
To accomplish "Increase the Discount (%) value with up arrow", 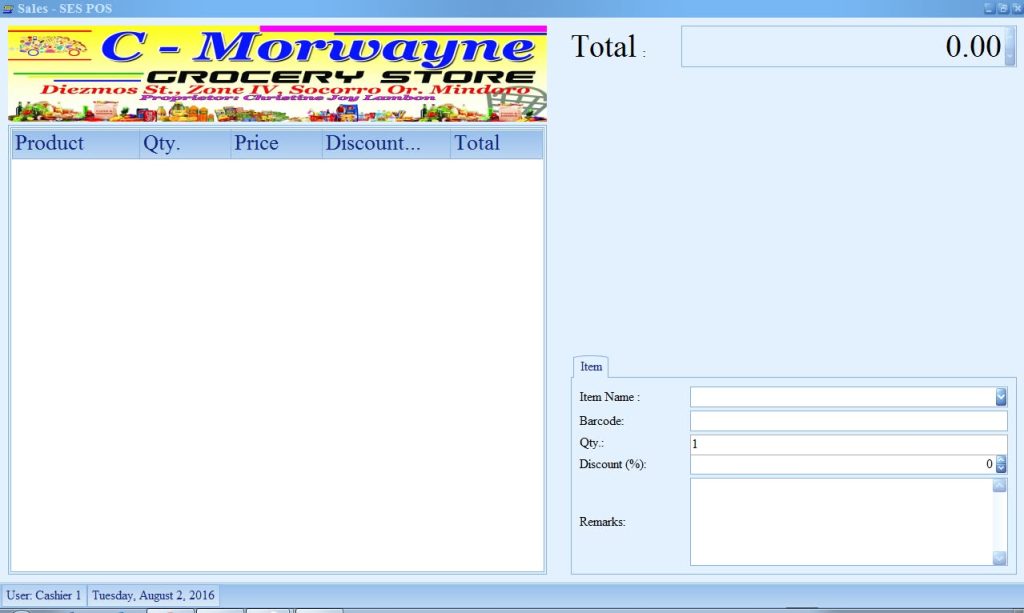I will coord(1001,460).
